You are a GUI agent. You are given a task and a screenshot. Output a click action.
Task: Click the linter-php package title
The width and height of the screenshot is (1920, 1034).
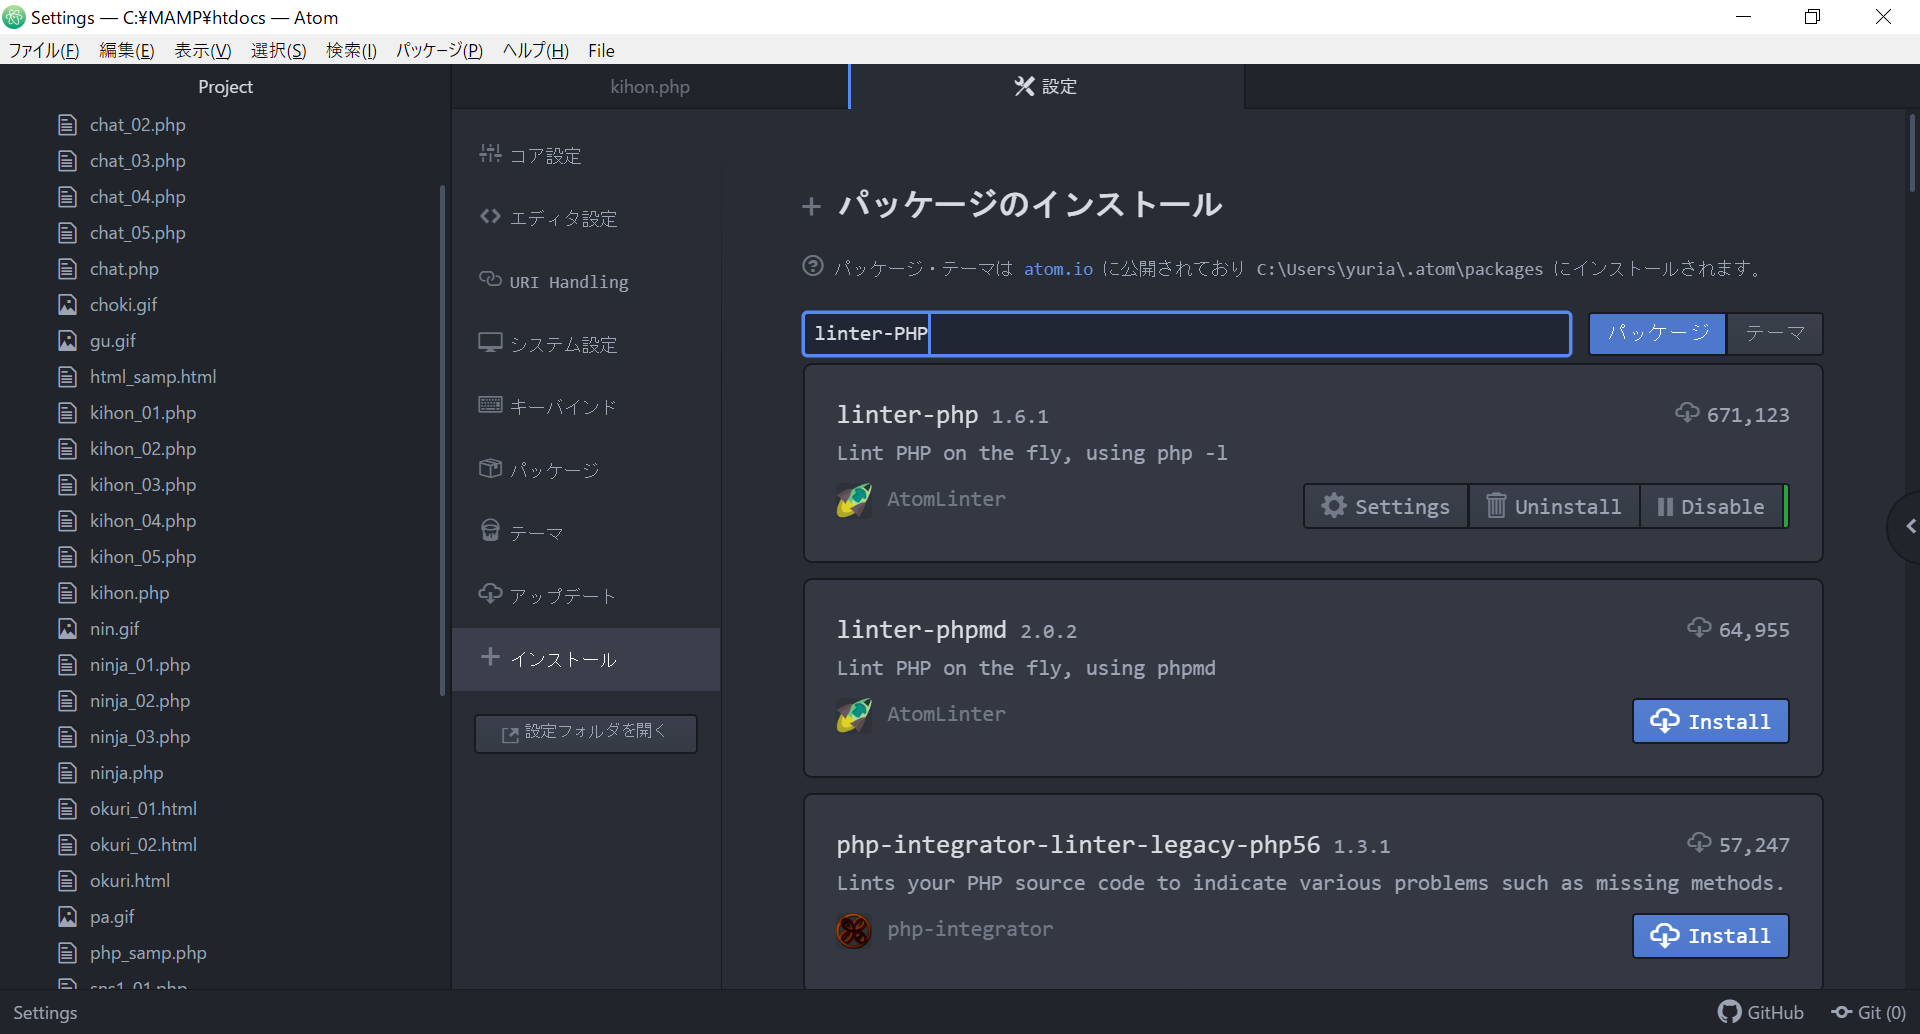(x=907, y=414)
